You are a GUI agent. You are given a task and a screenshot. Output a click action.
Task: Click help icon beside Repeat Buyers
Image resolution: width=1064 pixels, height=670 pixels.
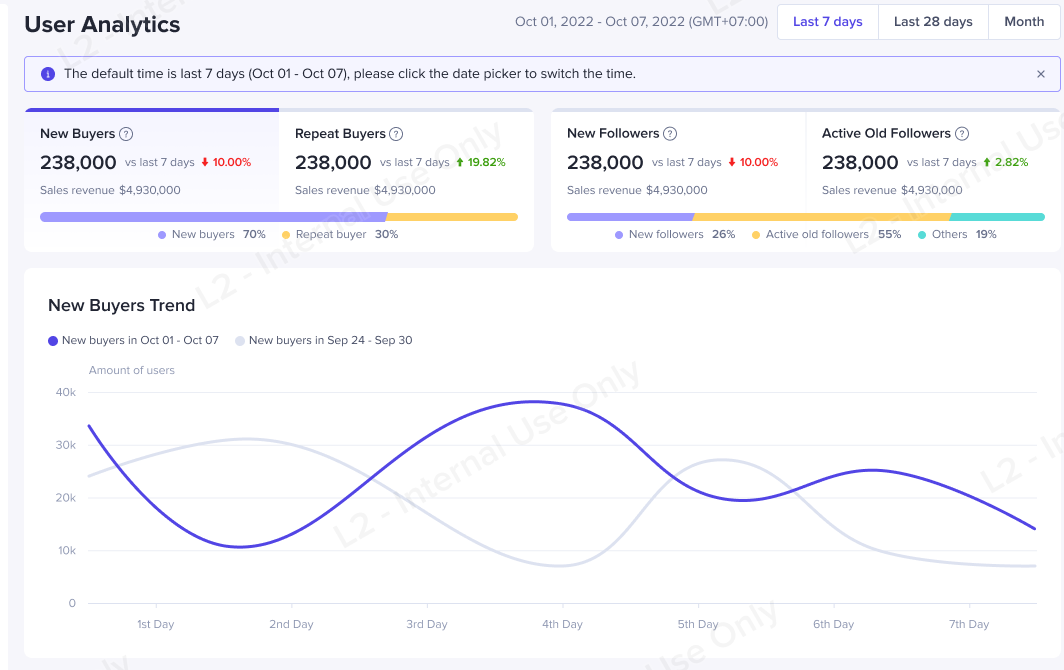tap(396, 134)
